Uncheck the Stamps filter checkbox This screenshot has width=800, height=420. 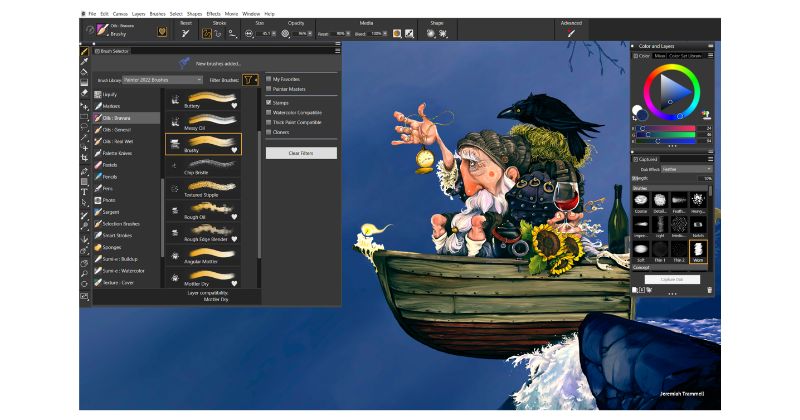[x=269, y=103]
